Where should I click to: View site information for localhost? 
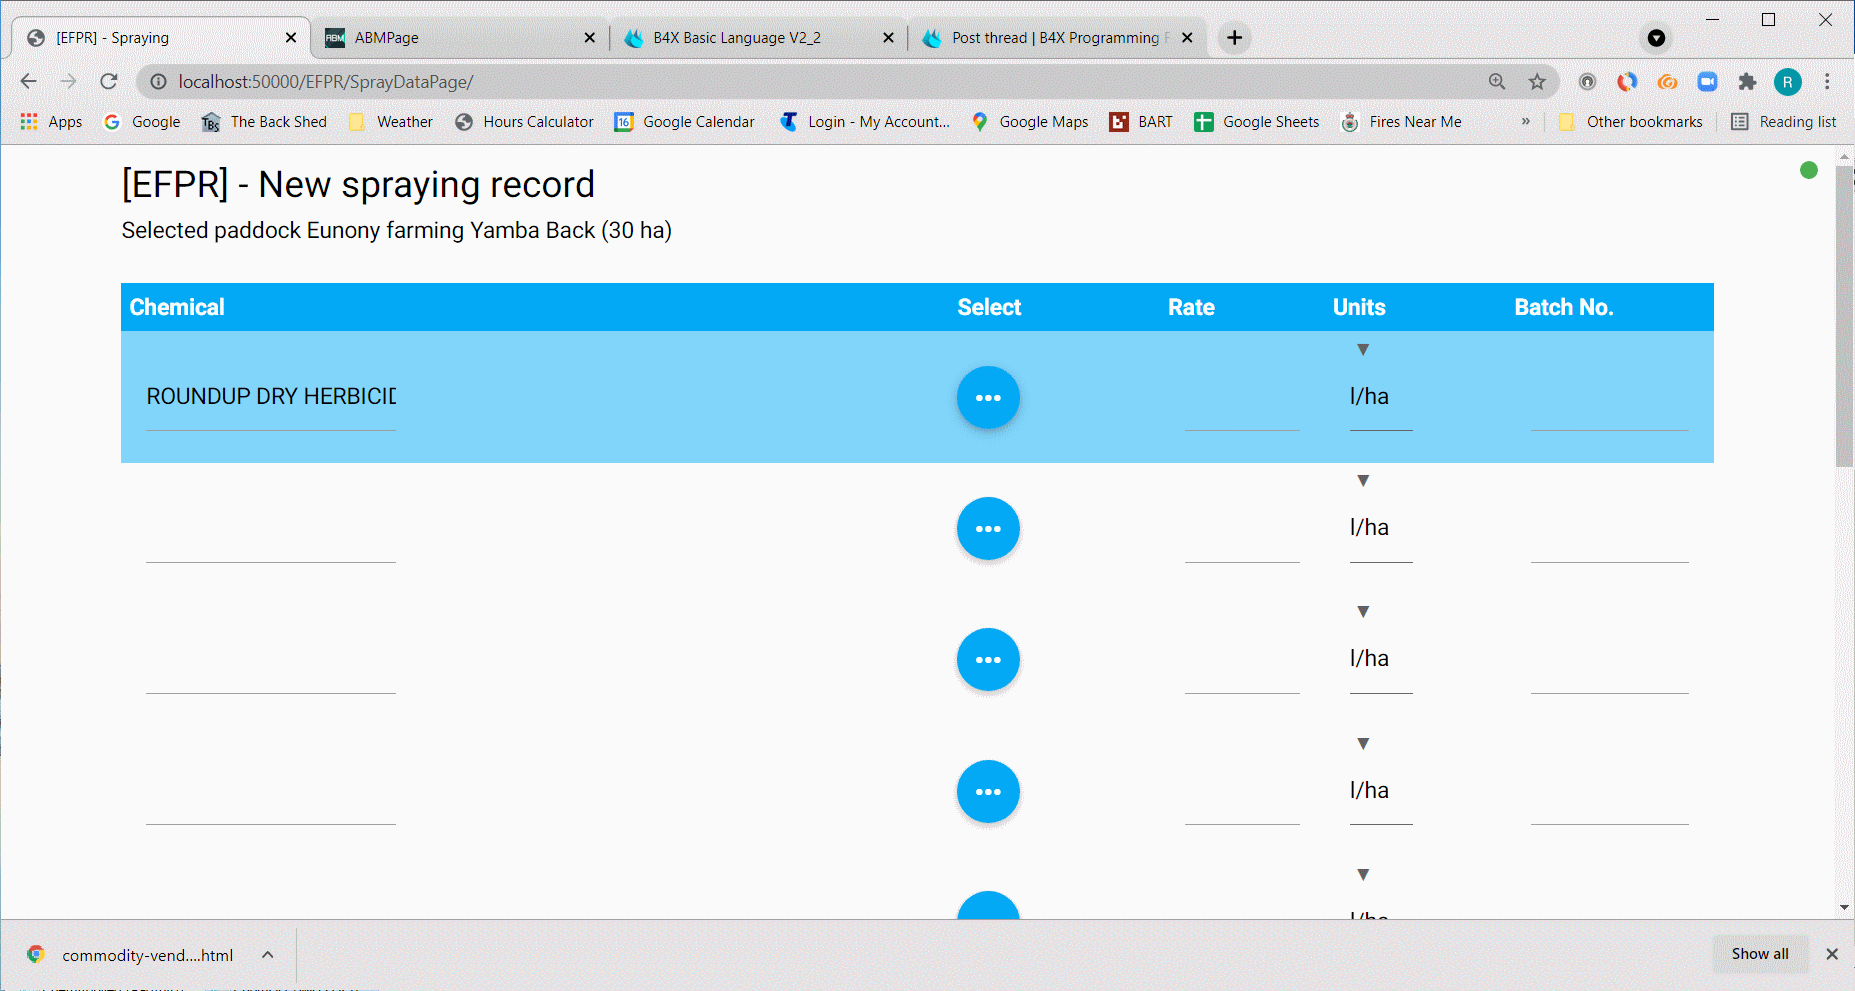click(x=158, y=82)
